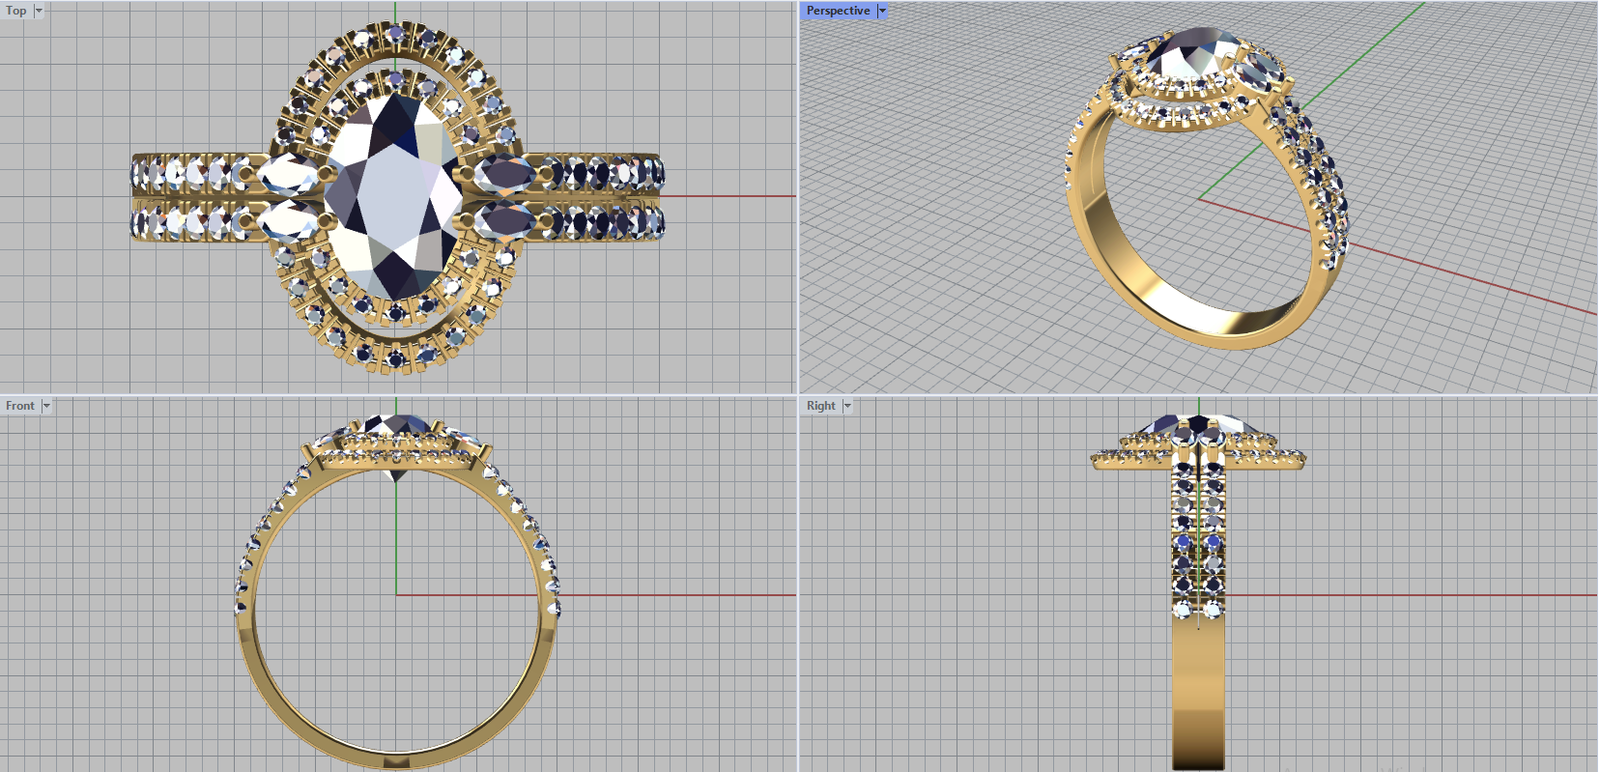Click the inner gold band in Perspective view
Viewport: 1600px width, 772px height.
click(1150, 290)
